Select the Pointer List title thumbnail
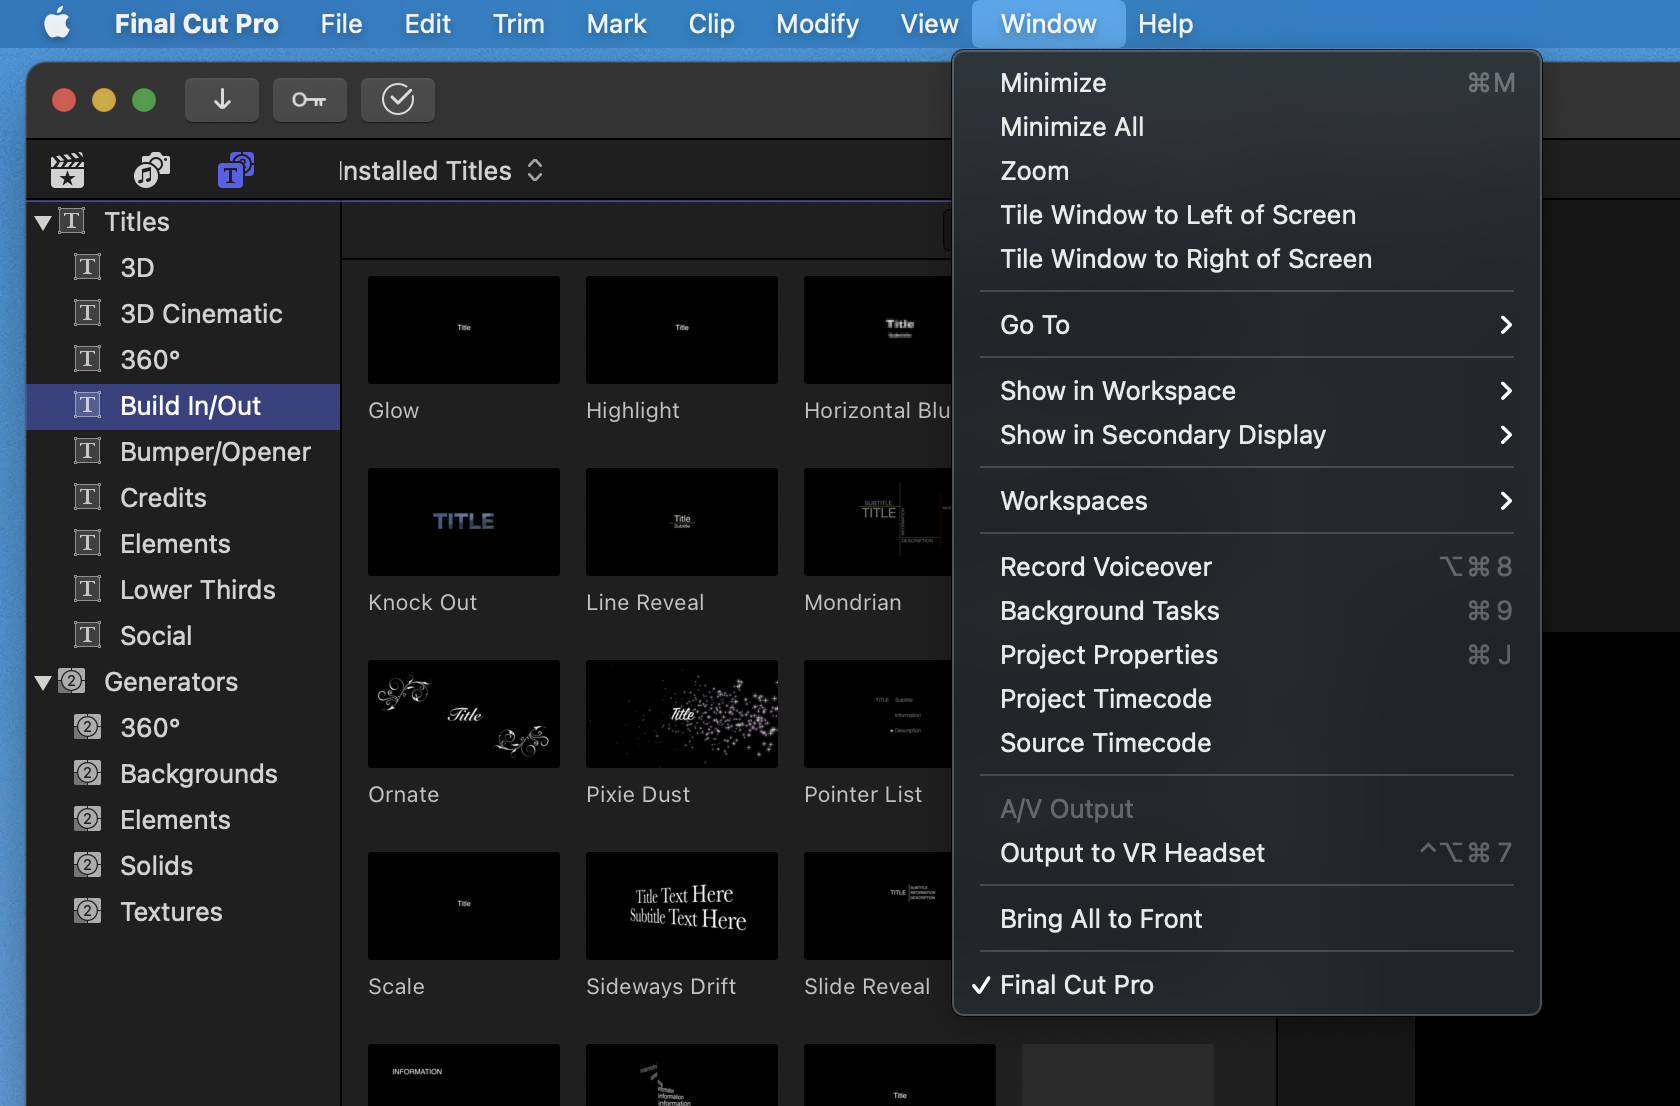 point(878,714)
